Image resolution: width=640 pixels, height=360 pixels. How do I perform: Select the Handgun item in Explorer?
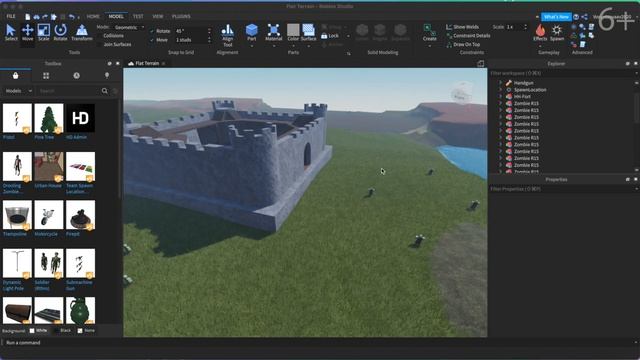tap(523, 83)
